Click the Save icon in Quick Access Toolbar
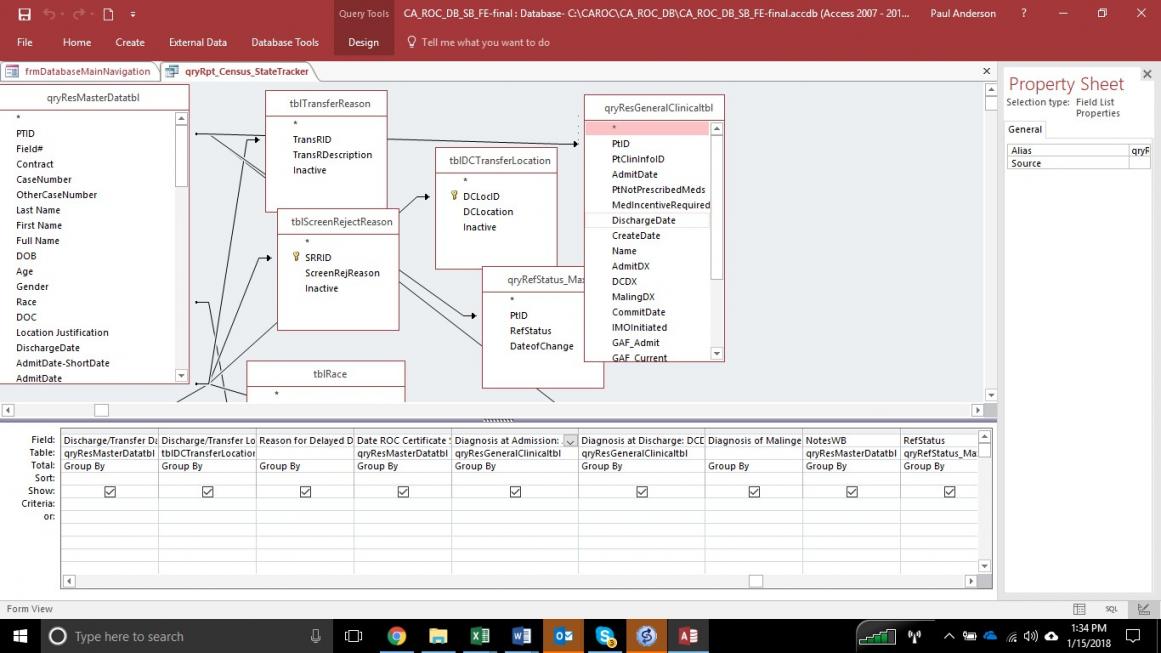1161x653 pixels. [24, 14]
